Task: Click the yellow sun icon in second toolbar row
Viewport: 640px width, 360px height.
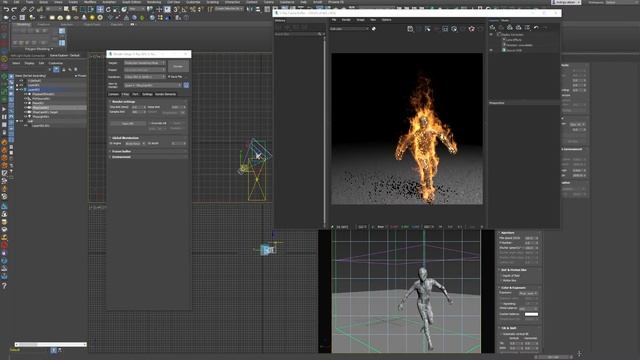Action: pyautogui.click(x=92, y=18)
